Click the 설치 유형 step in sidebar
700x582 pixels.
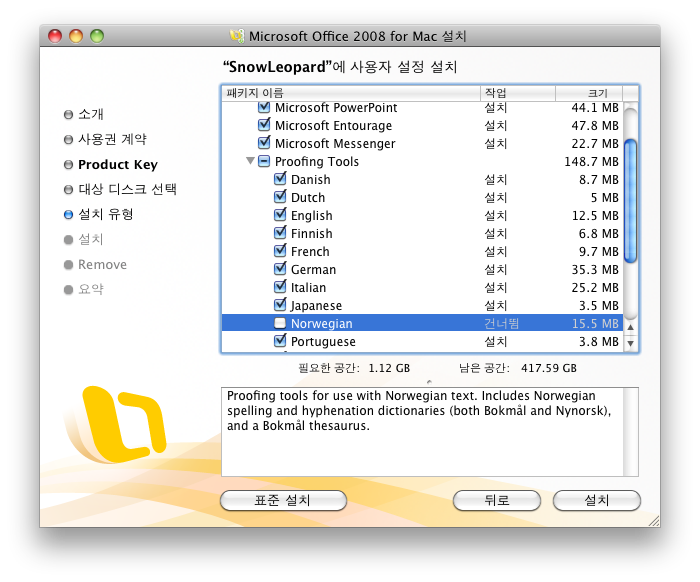tap(106, 214)
